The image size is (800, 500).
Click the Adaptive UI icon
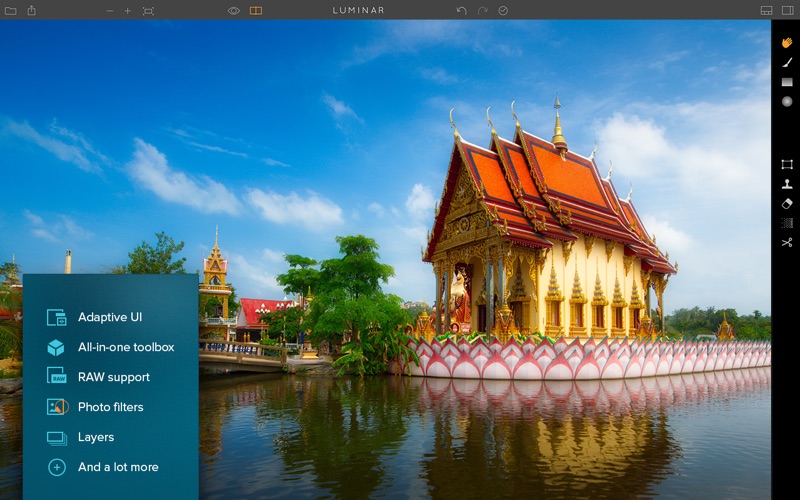[57, 317]
